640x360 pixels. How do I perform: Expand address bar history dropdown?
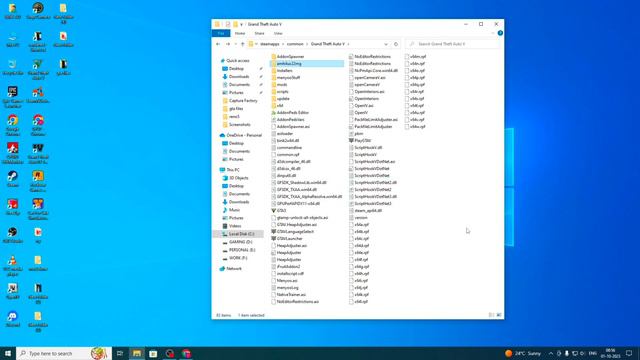tap(386, 44)
